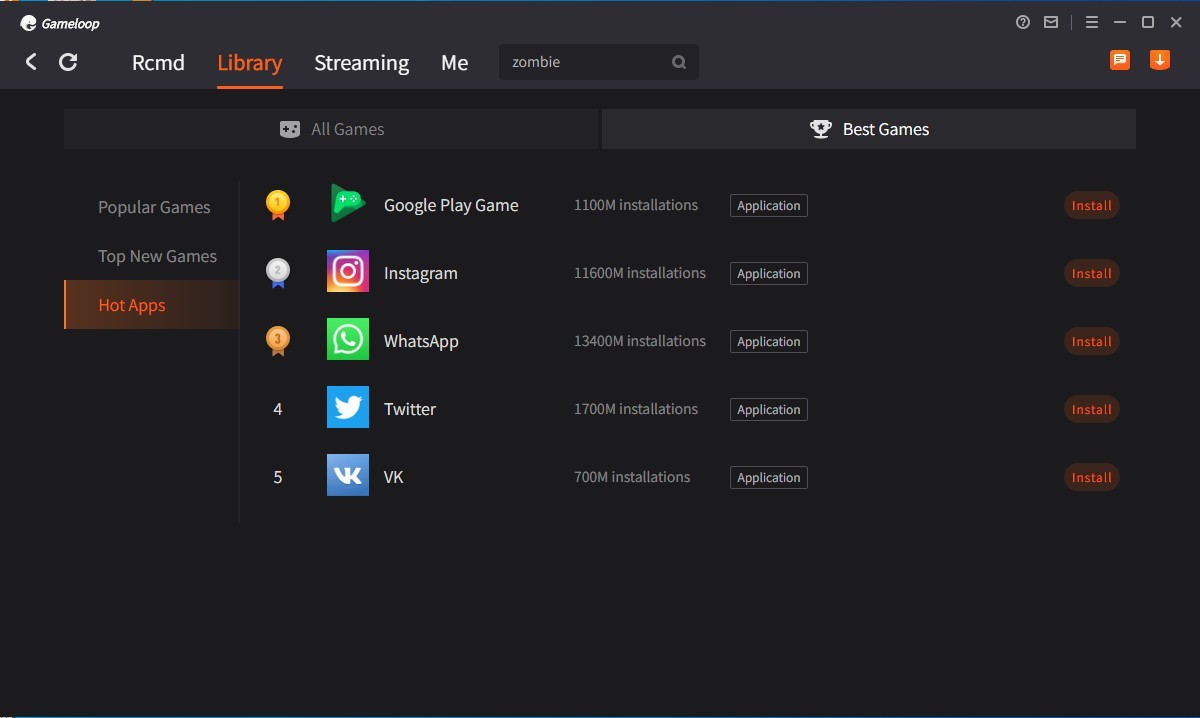Screen dimensions: 1200x718
Task: Select Popular Games in sidebar
Action: point(154,207)
